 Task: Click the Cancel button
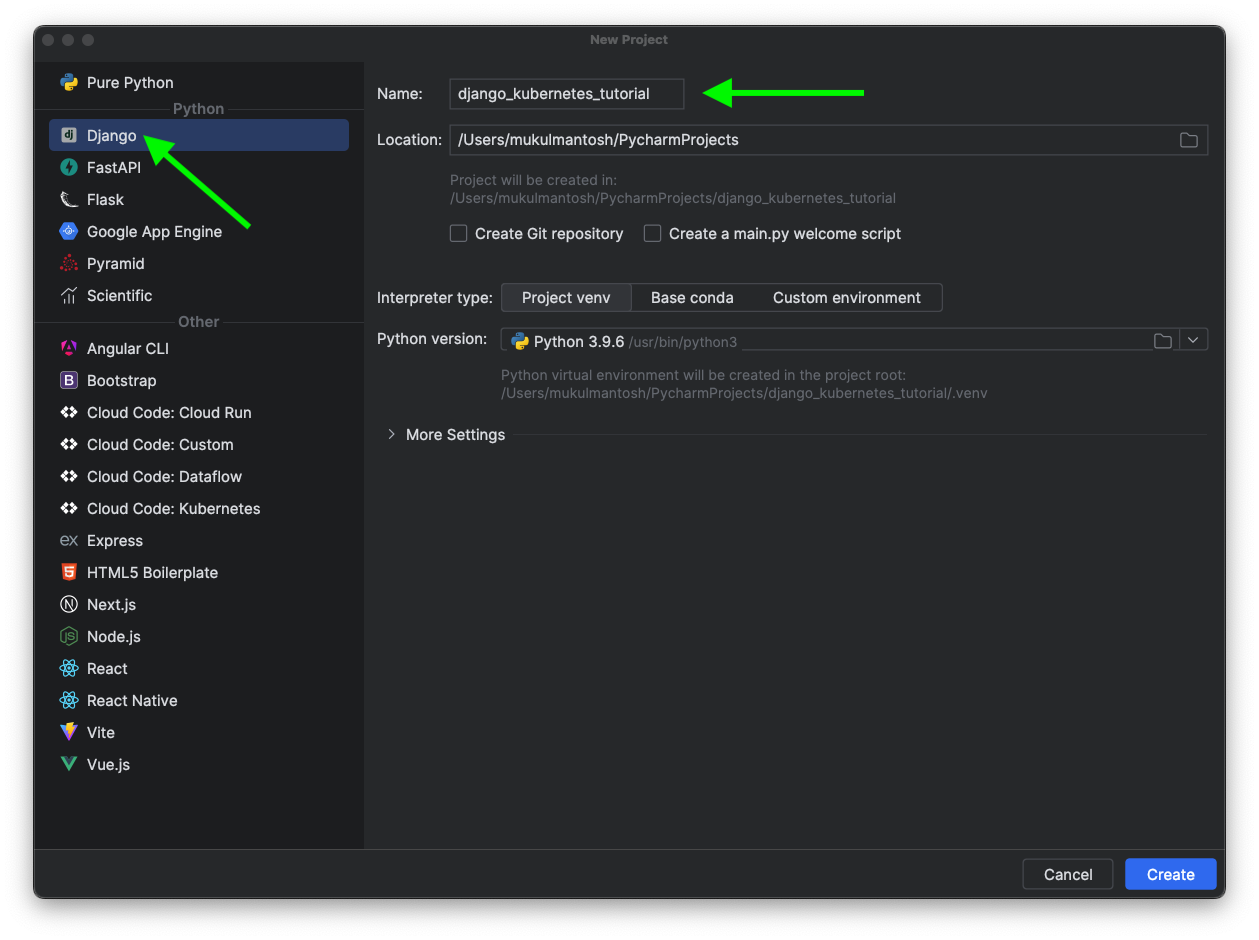[x=1067, y=874]
